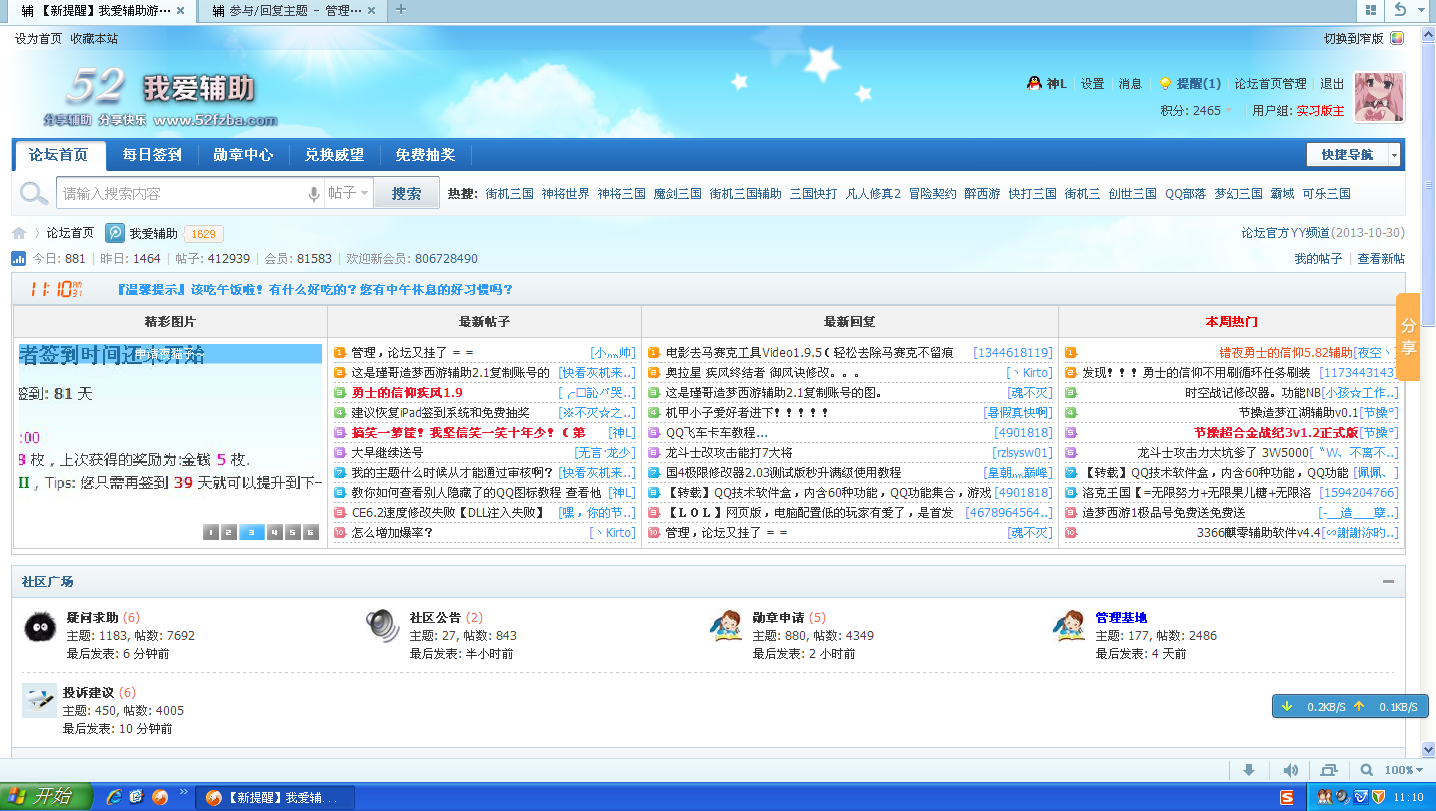Expand quick launch overflow chevron
1436x811 pixels.
183,792
